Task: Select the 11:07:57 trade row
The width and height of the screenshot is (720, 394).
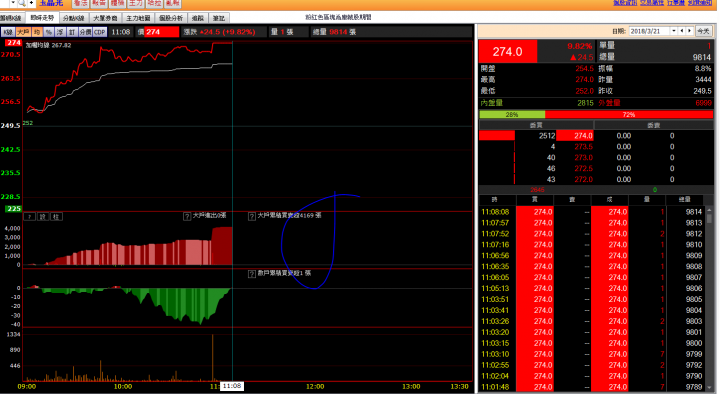Action: [x=591, y=223]
